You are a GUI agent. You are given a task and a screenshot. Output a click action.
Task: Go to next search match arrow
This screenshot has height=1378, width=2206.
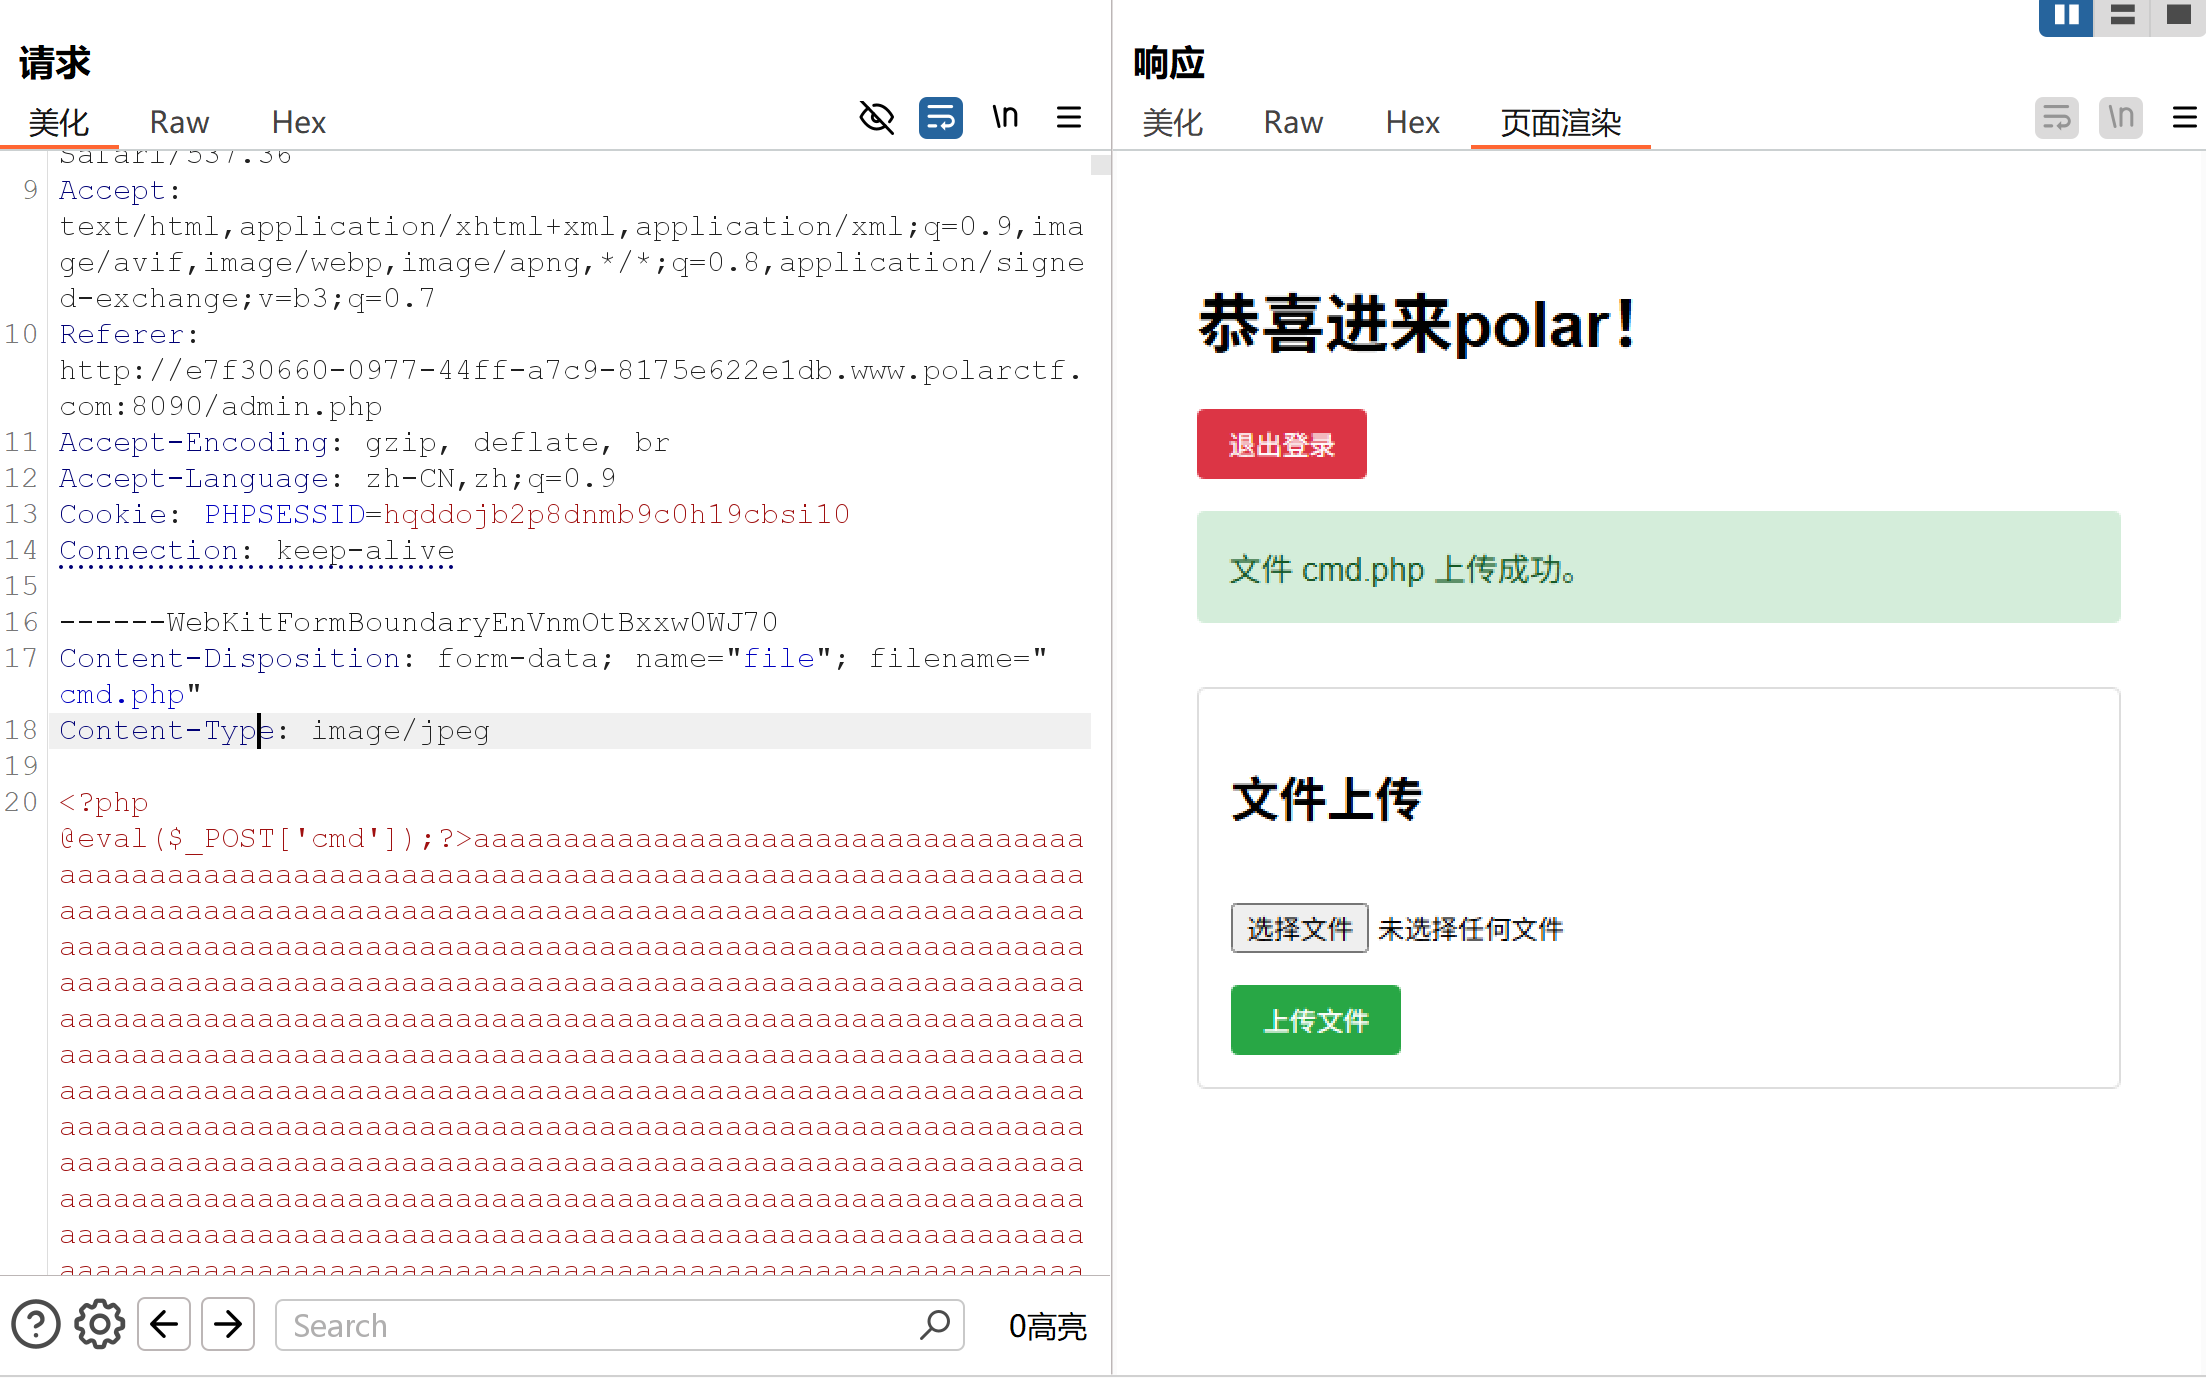[x=228, y=1325]
